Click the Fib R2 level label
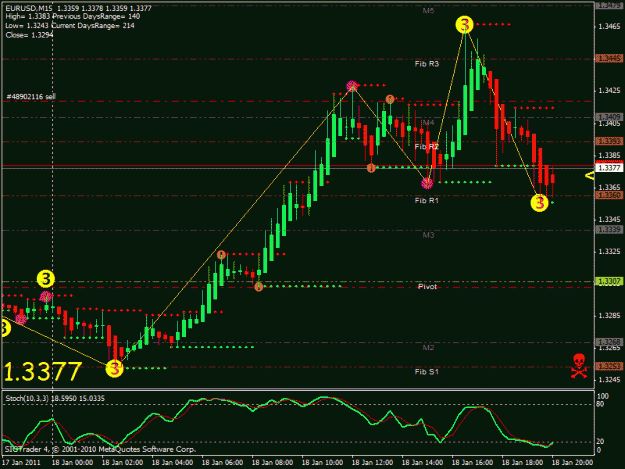The width and height of the screenshot is (625, 469). pyautogui.click(x=426, y=147)
